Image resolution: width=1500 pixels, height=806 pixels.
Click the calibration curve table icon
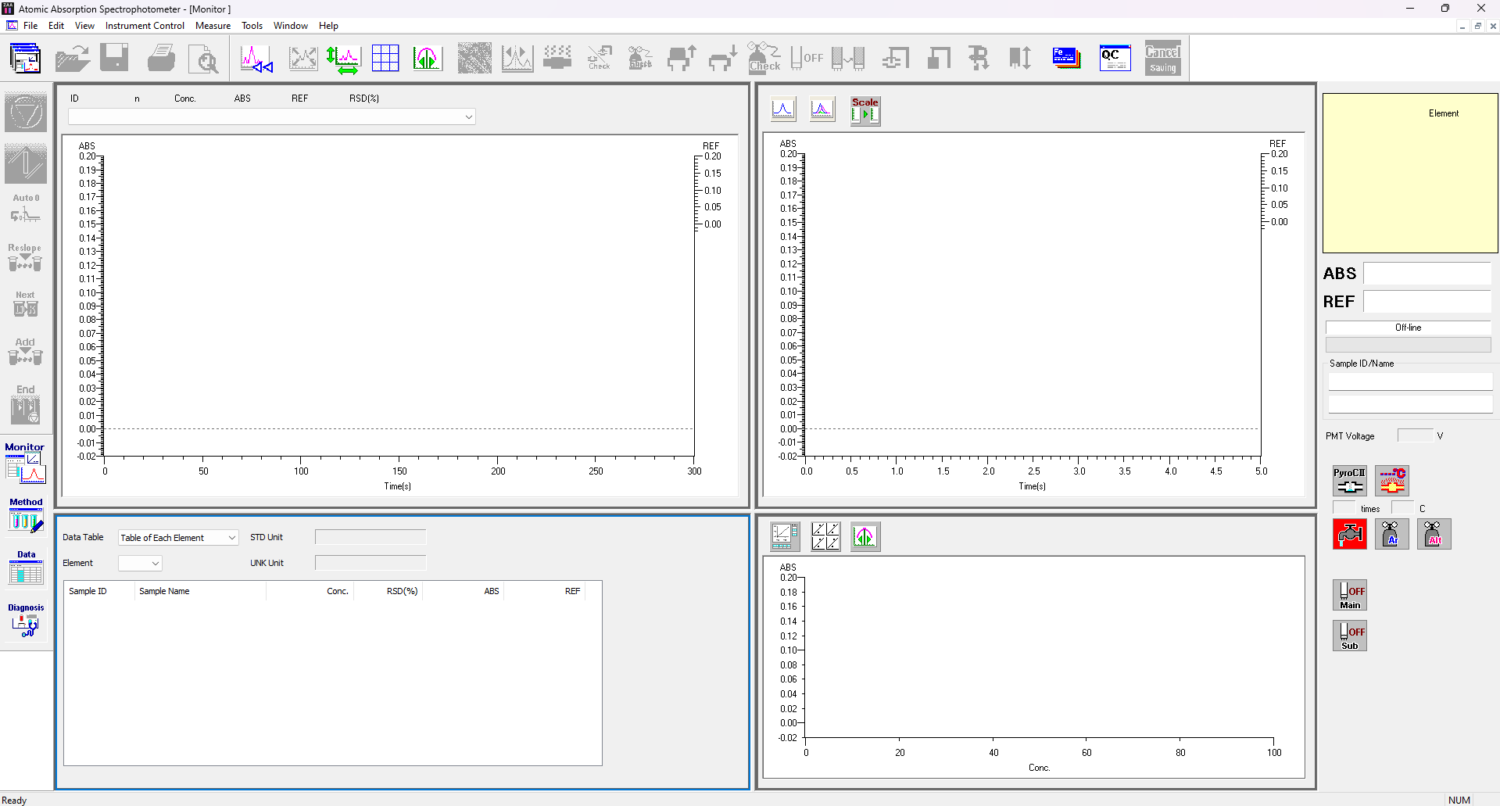point(785,537)
